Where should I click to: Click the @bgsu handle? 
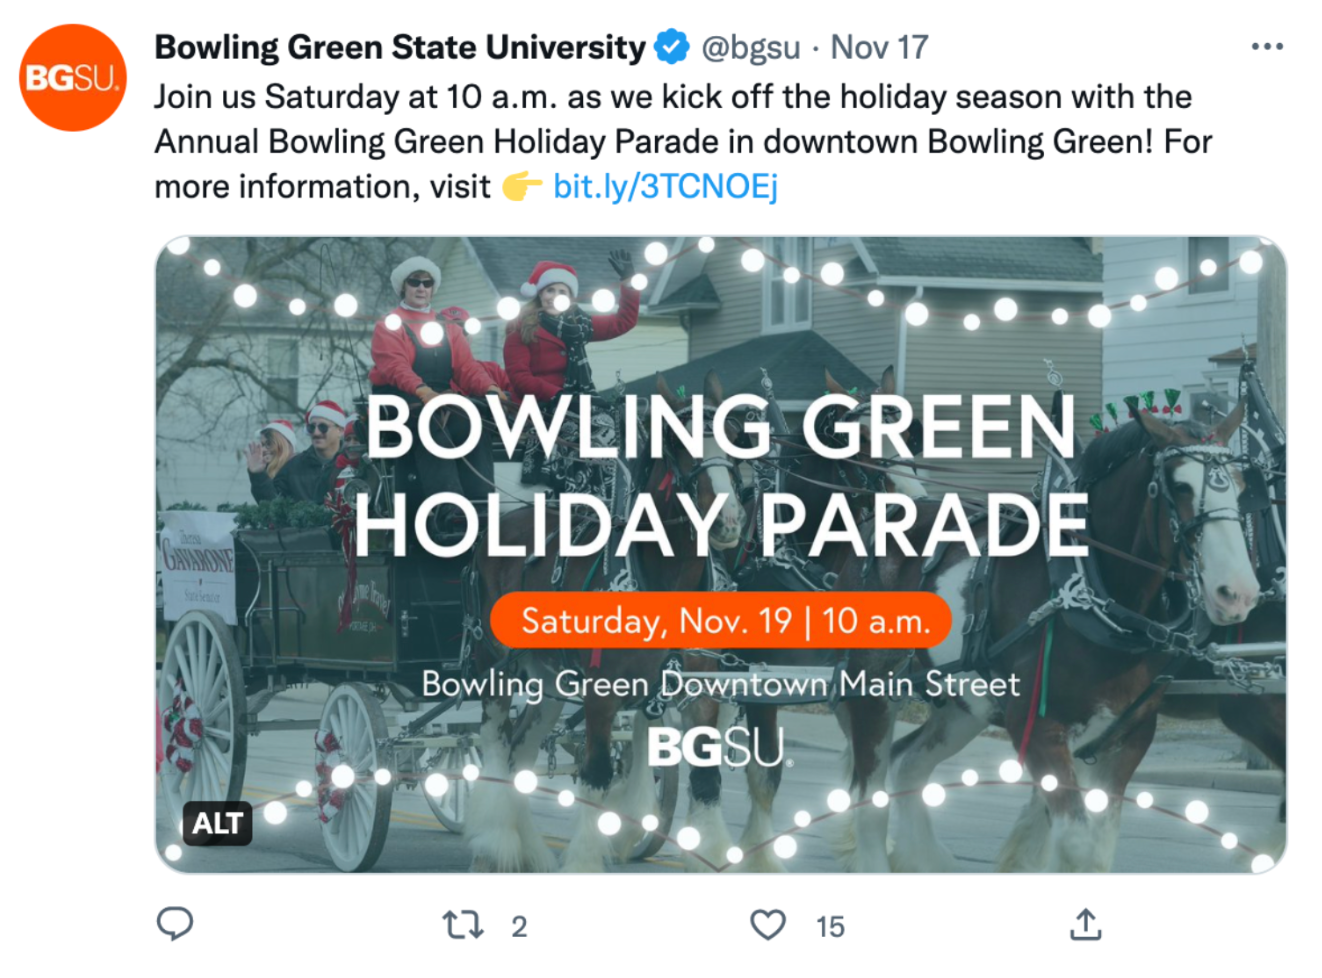[x=750, y=47]
